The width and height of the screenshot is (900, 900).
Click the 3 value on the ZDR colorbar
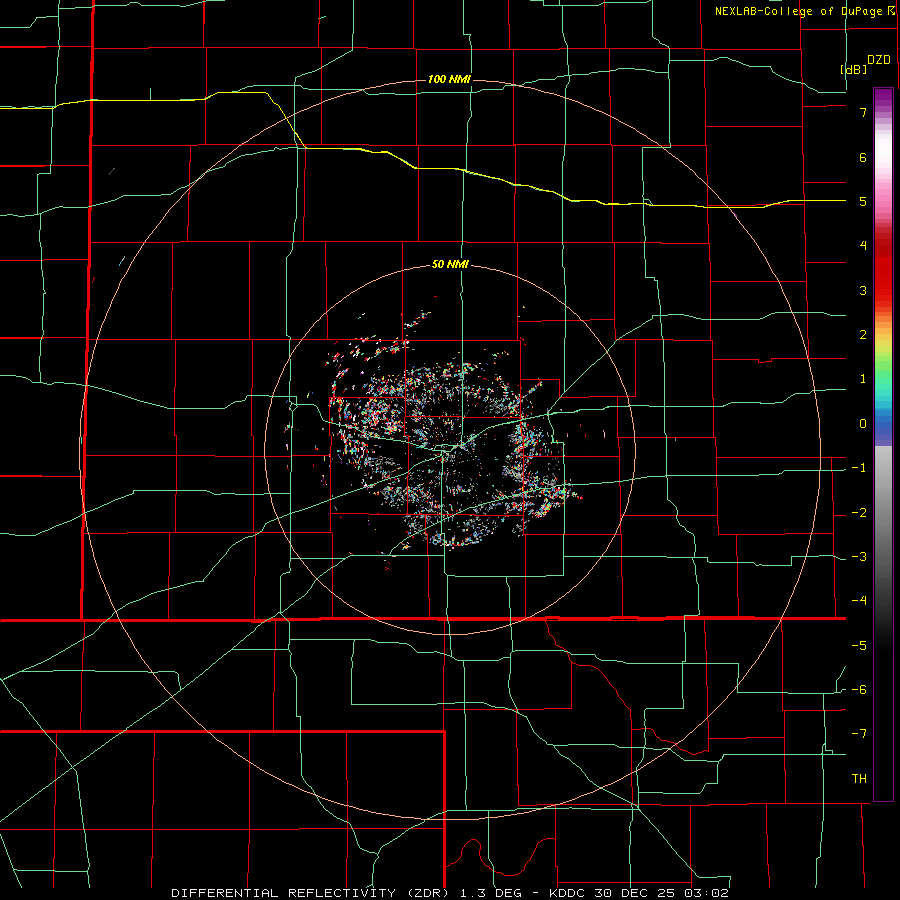click(x=863, y=290)
